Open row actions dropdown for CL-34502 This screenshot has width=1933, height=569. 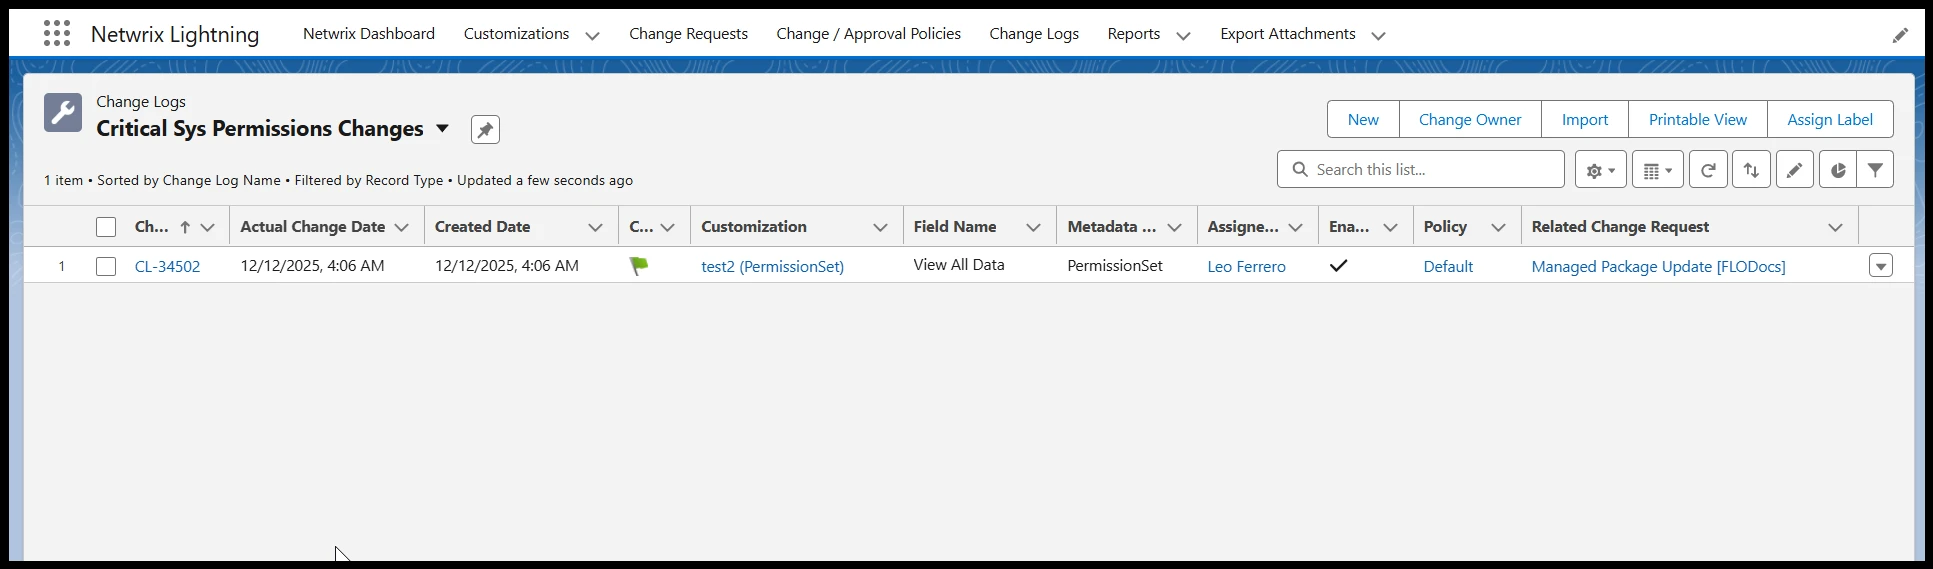[x=1880, y=267]
